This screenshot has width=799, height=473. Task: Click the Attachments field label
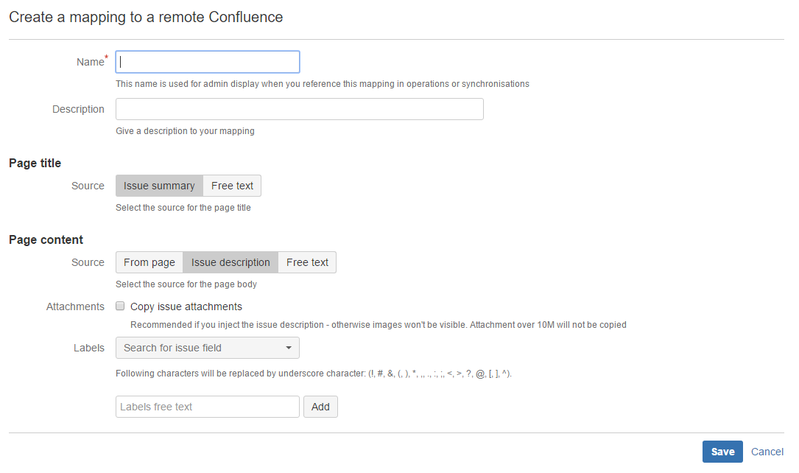75,306
